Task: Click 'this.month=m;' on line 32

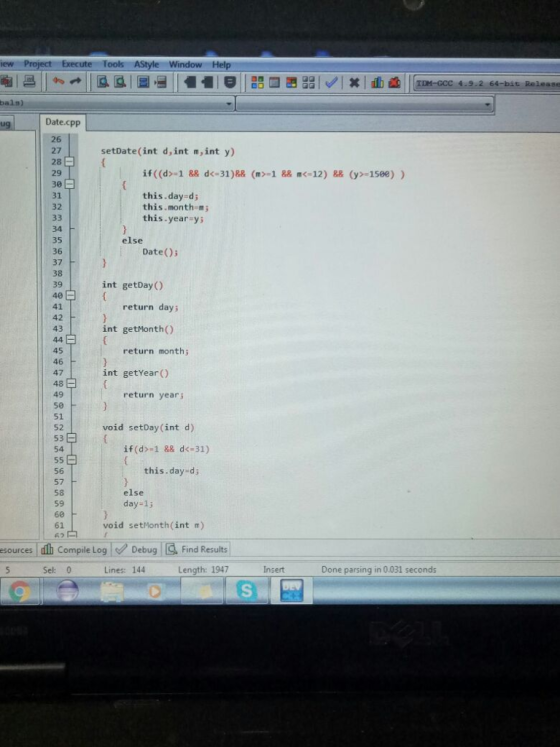Action: pos(175,207)
